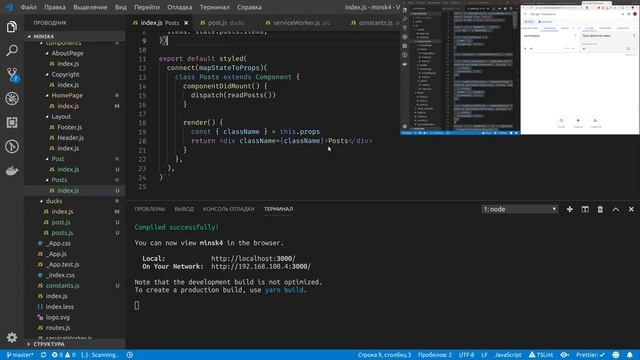Click the eye icon in status bar
The height and width of the screenshot is (360, 640).
(x=564, y=355)
